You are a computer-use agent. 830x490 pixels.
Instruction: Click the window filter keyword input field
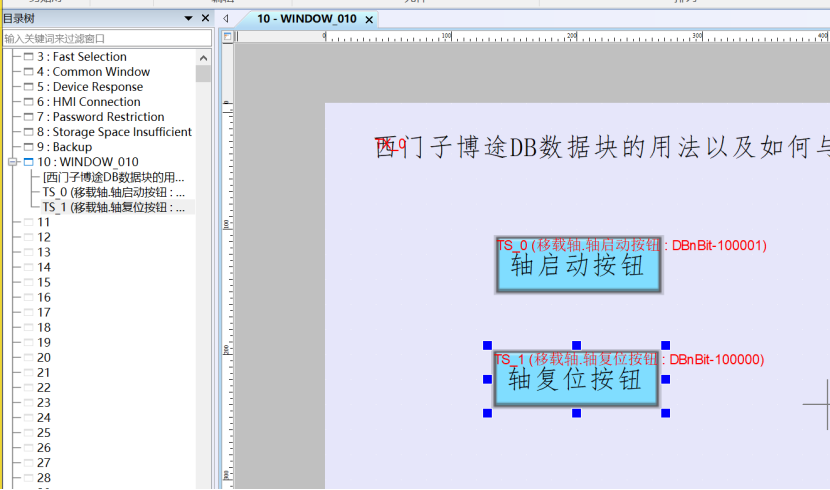[x=107, y=38]
